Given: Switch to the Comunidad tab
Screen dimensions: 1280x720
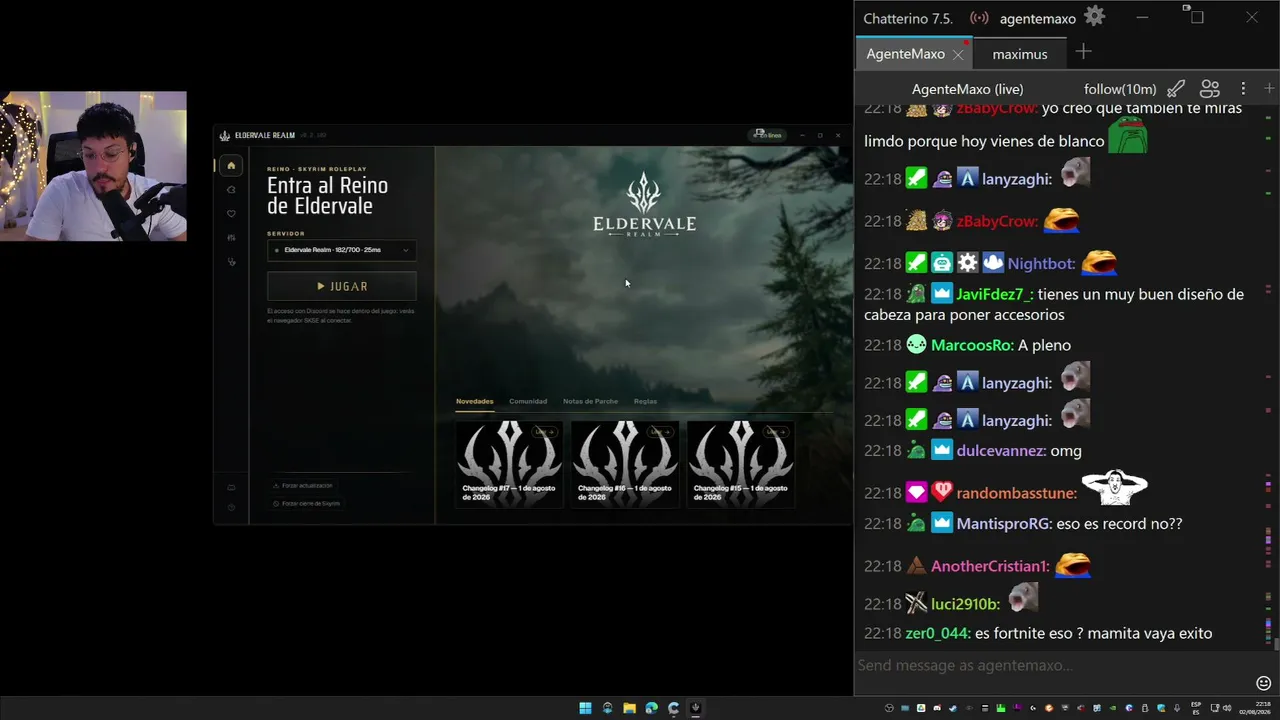Looking at the screenshot, I should click(x=528, y=401).
